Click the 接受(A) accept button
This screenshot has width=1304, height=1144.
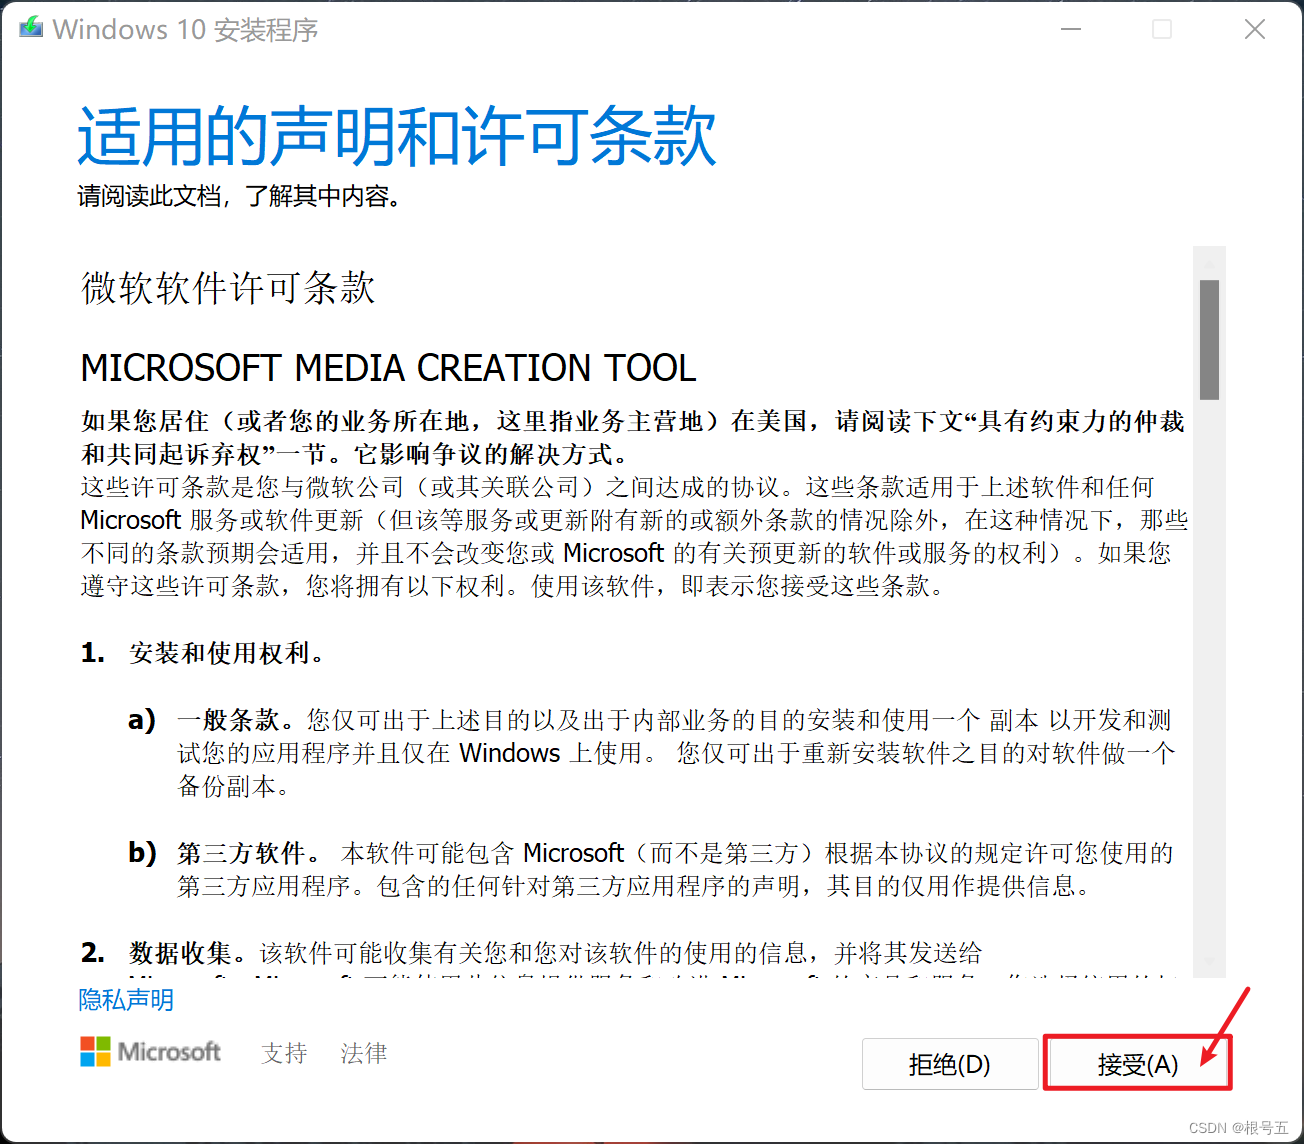pyautogui.click(x=1137, y=1064)
